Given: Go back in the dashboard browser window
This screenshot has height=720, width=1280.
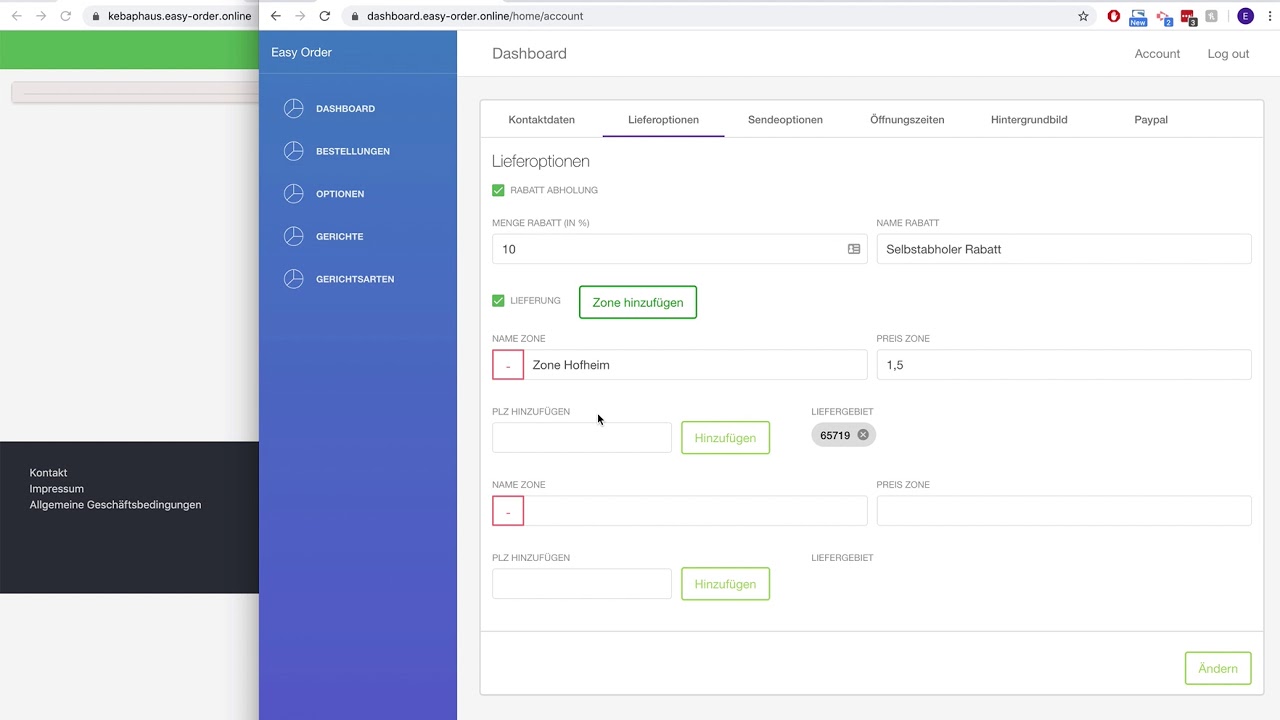Looking at the screenshot, I should (x=276, y=16).
